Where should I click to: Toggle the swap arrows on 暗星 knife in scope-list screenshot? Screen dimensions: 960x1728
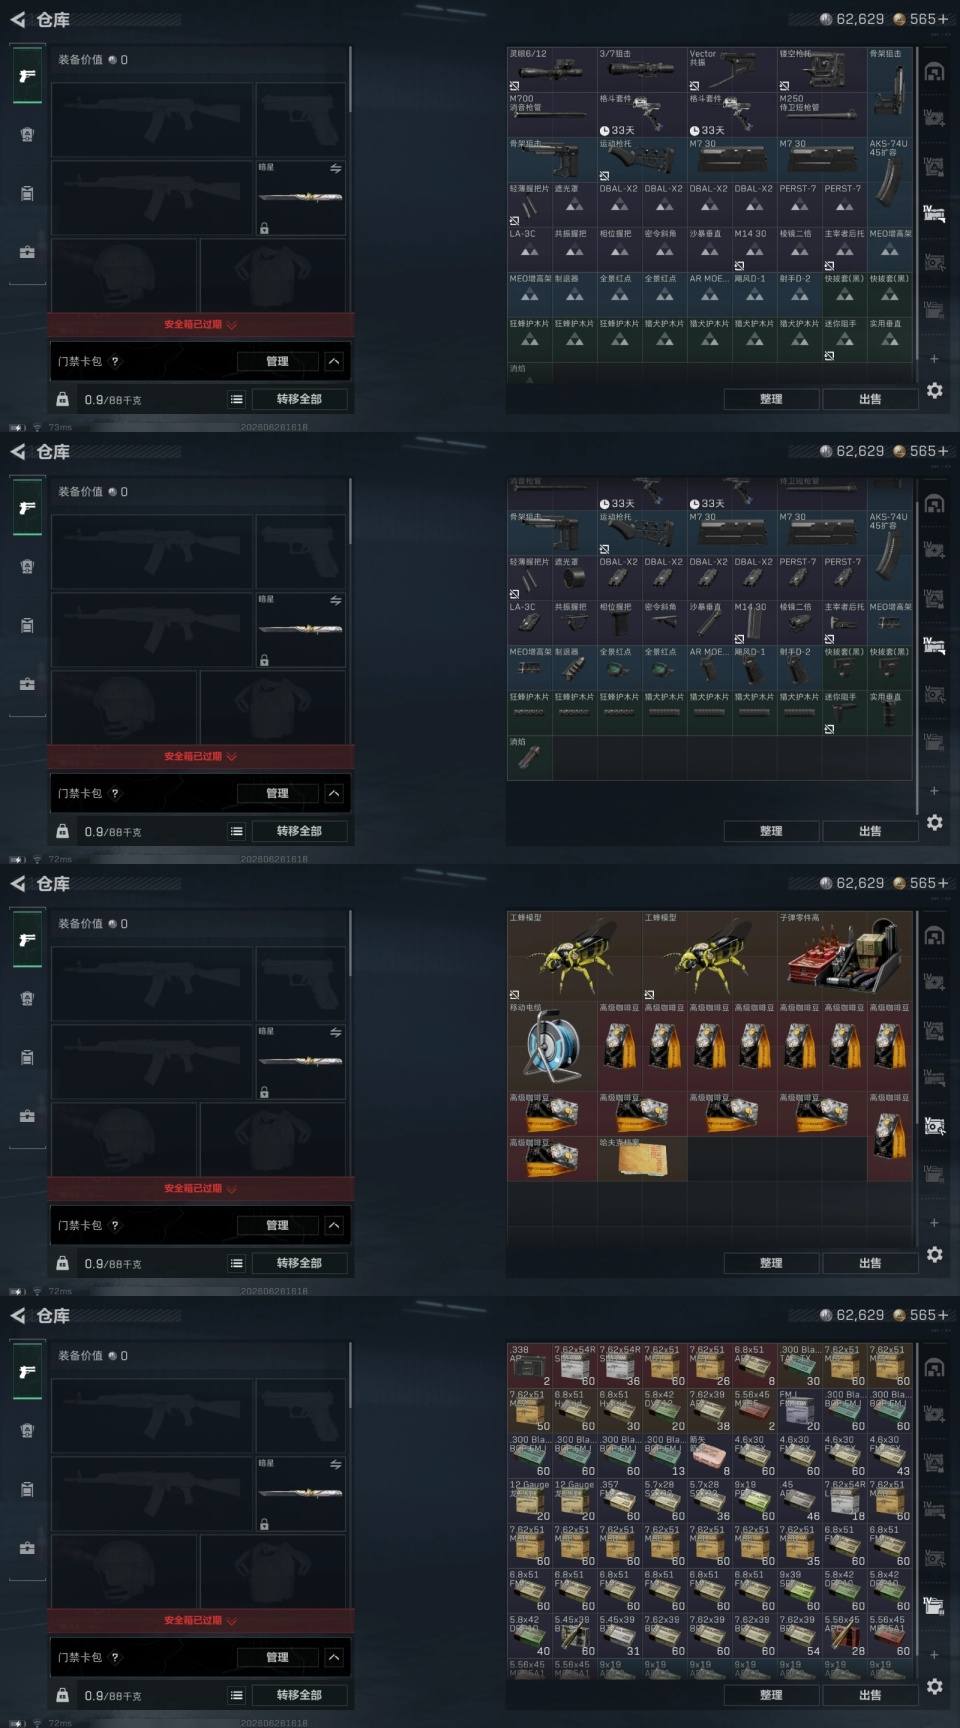335,168
